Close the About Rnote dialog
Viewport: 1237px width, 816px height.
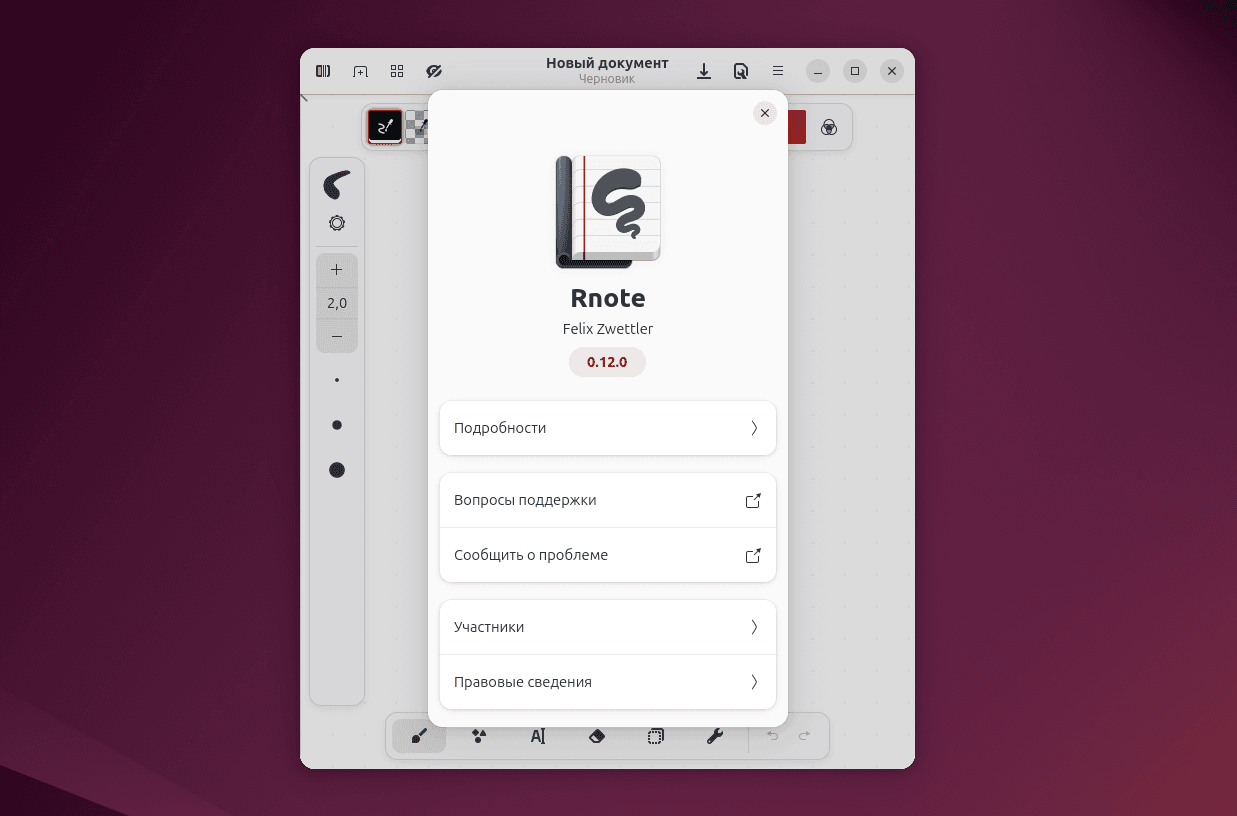[x=765, y=113]
